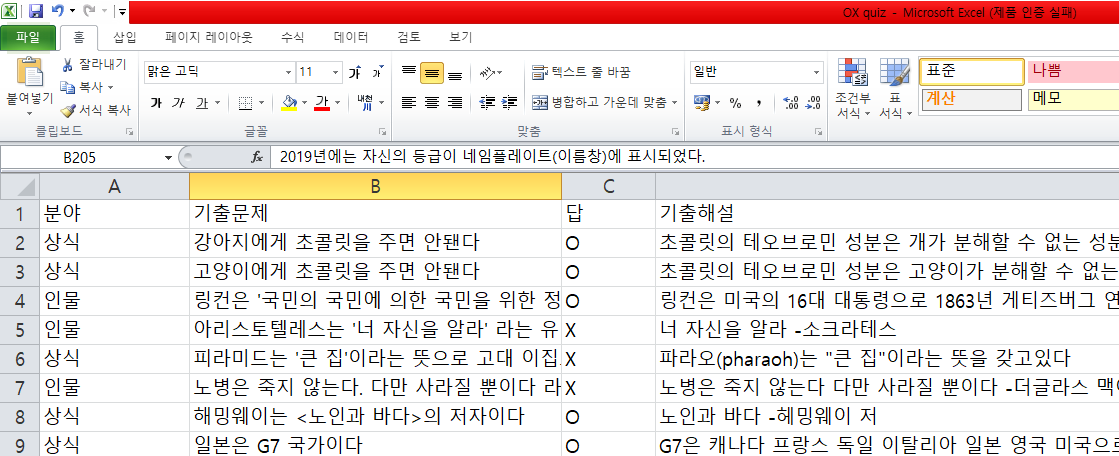
Task: Open font (글꼴) group dialog launcher
Action: pyautogui.click(x=383, y=132)
